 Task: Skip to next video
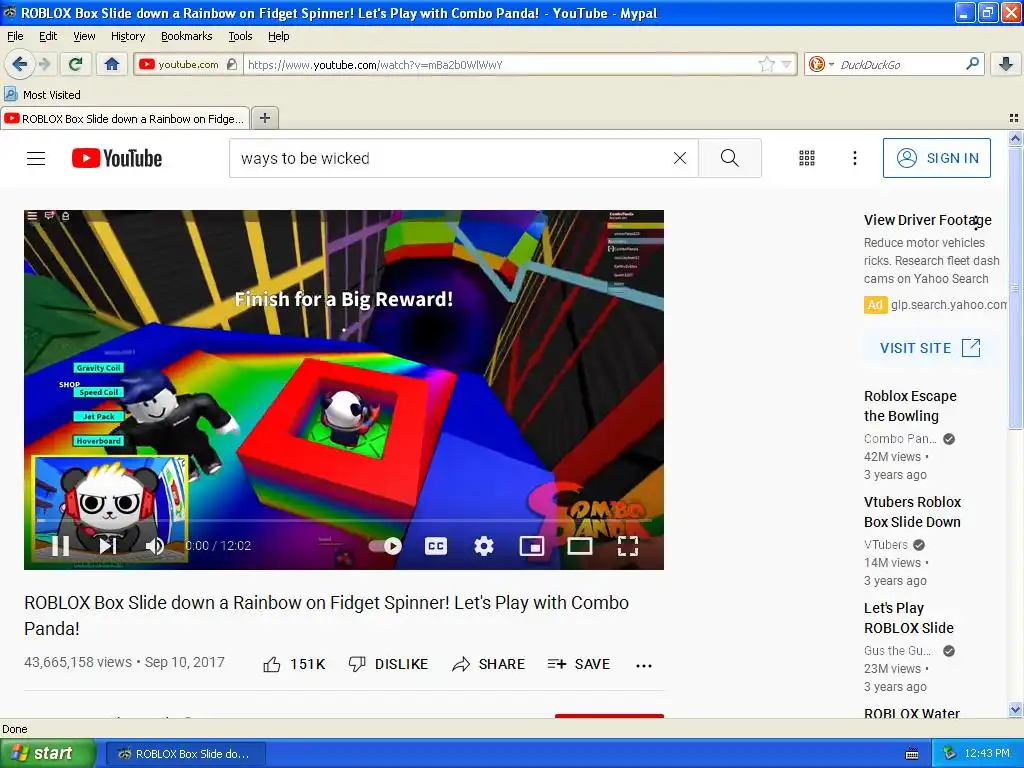tap(108, 545)
